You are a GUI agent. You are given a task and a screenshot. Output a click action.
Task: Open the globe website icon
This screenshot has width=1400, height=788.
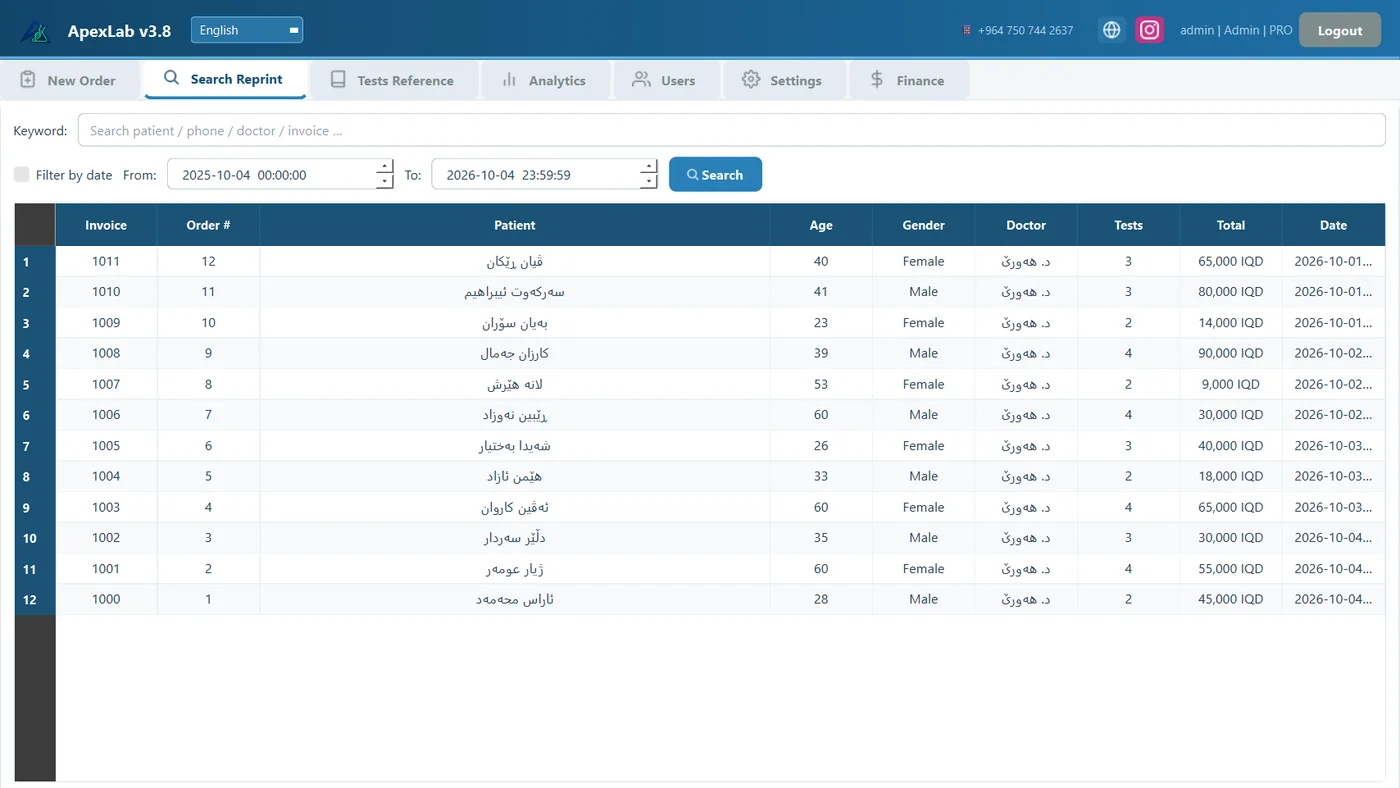(1111, 30)
